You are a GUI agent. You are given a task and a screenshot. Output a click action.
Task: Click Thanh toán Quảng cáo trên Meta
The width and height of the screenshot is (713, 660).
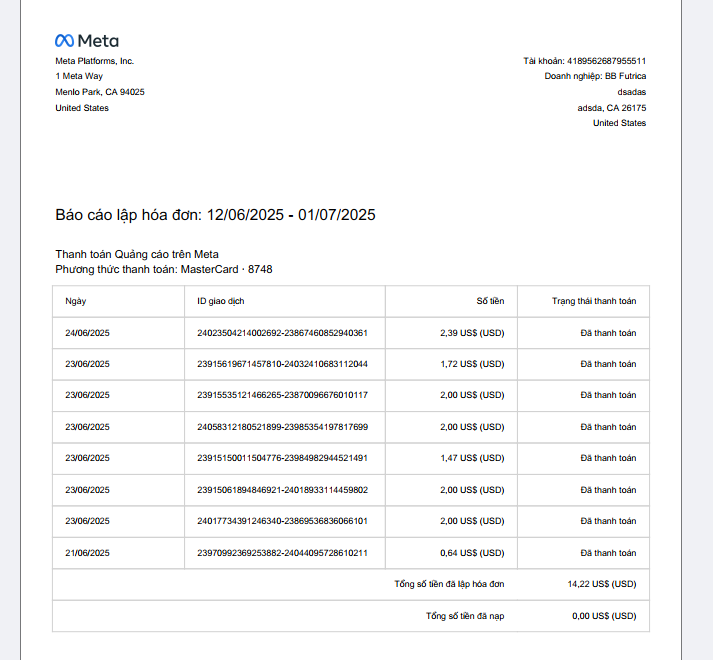tap(137, 254)
